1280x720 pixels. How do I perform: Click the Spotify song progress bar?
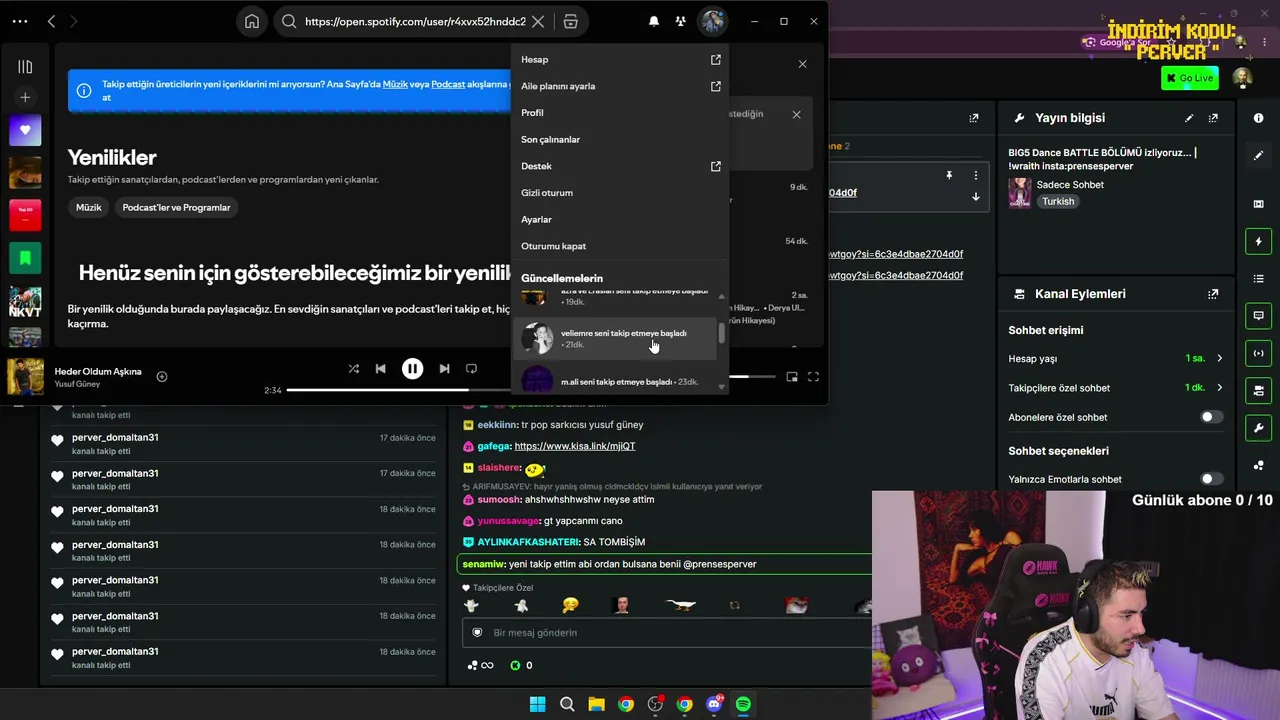click(400, 390)
